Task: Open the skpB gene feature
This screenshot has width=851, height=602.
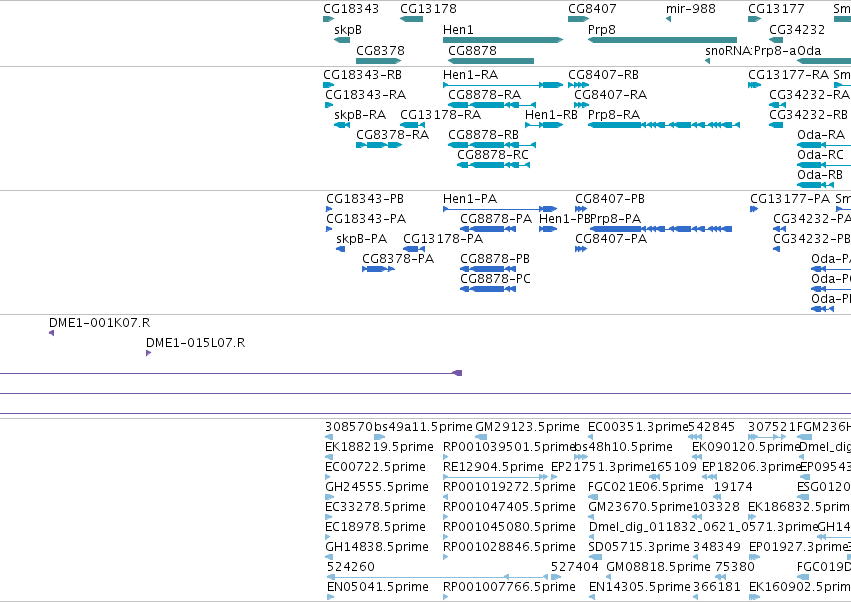Action: coord(342,40)
